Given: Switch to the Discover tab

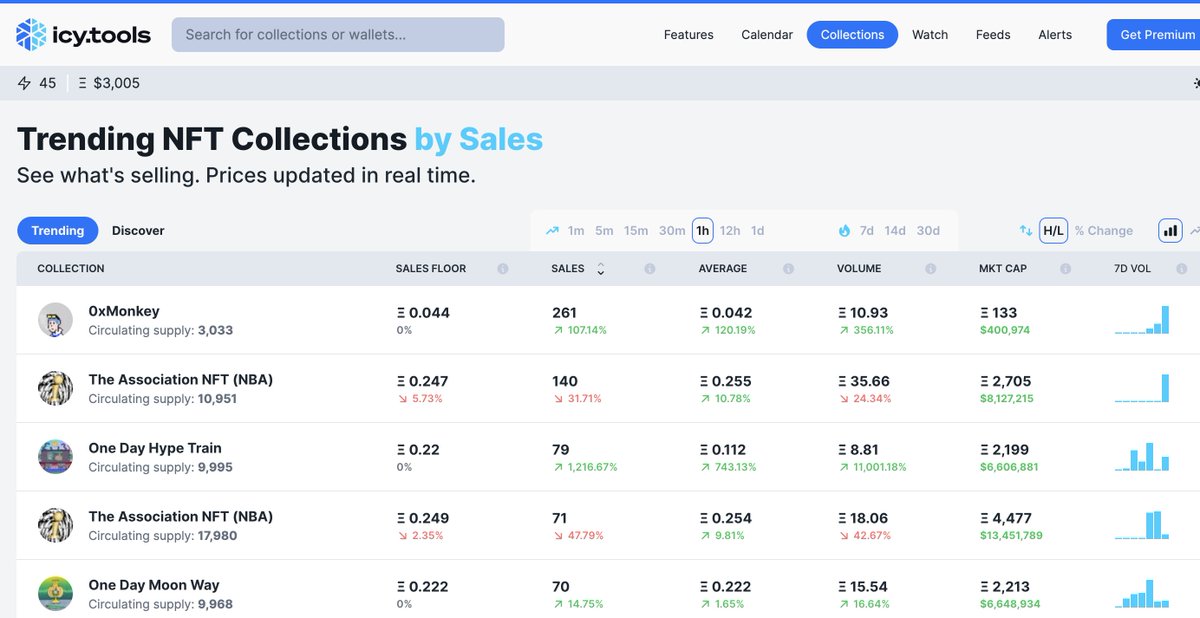Looking at the screenshot, I should (138, 231).
